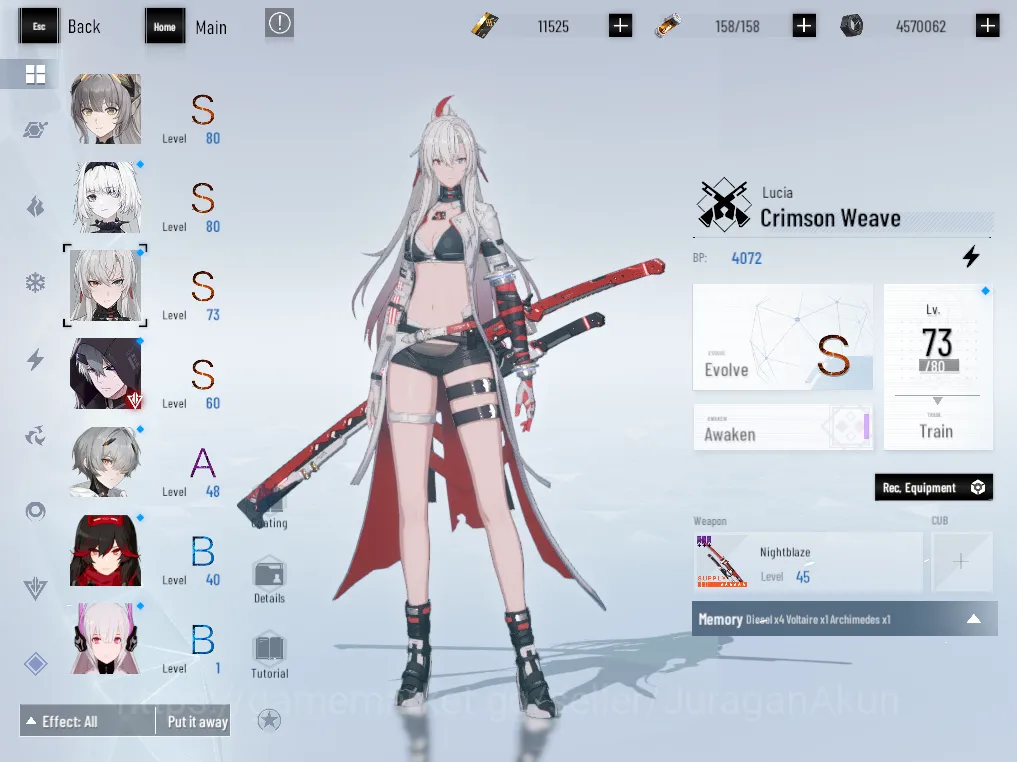This screenshot has height=762, width=1017.
Task: Click the Crimson Weave name text
Action: (830, 218)
